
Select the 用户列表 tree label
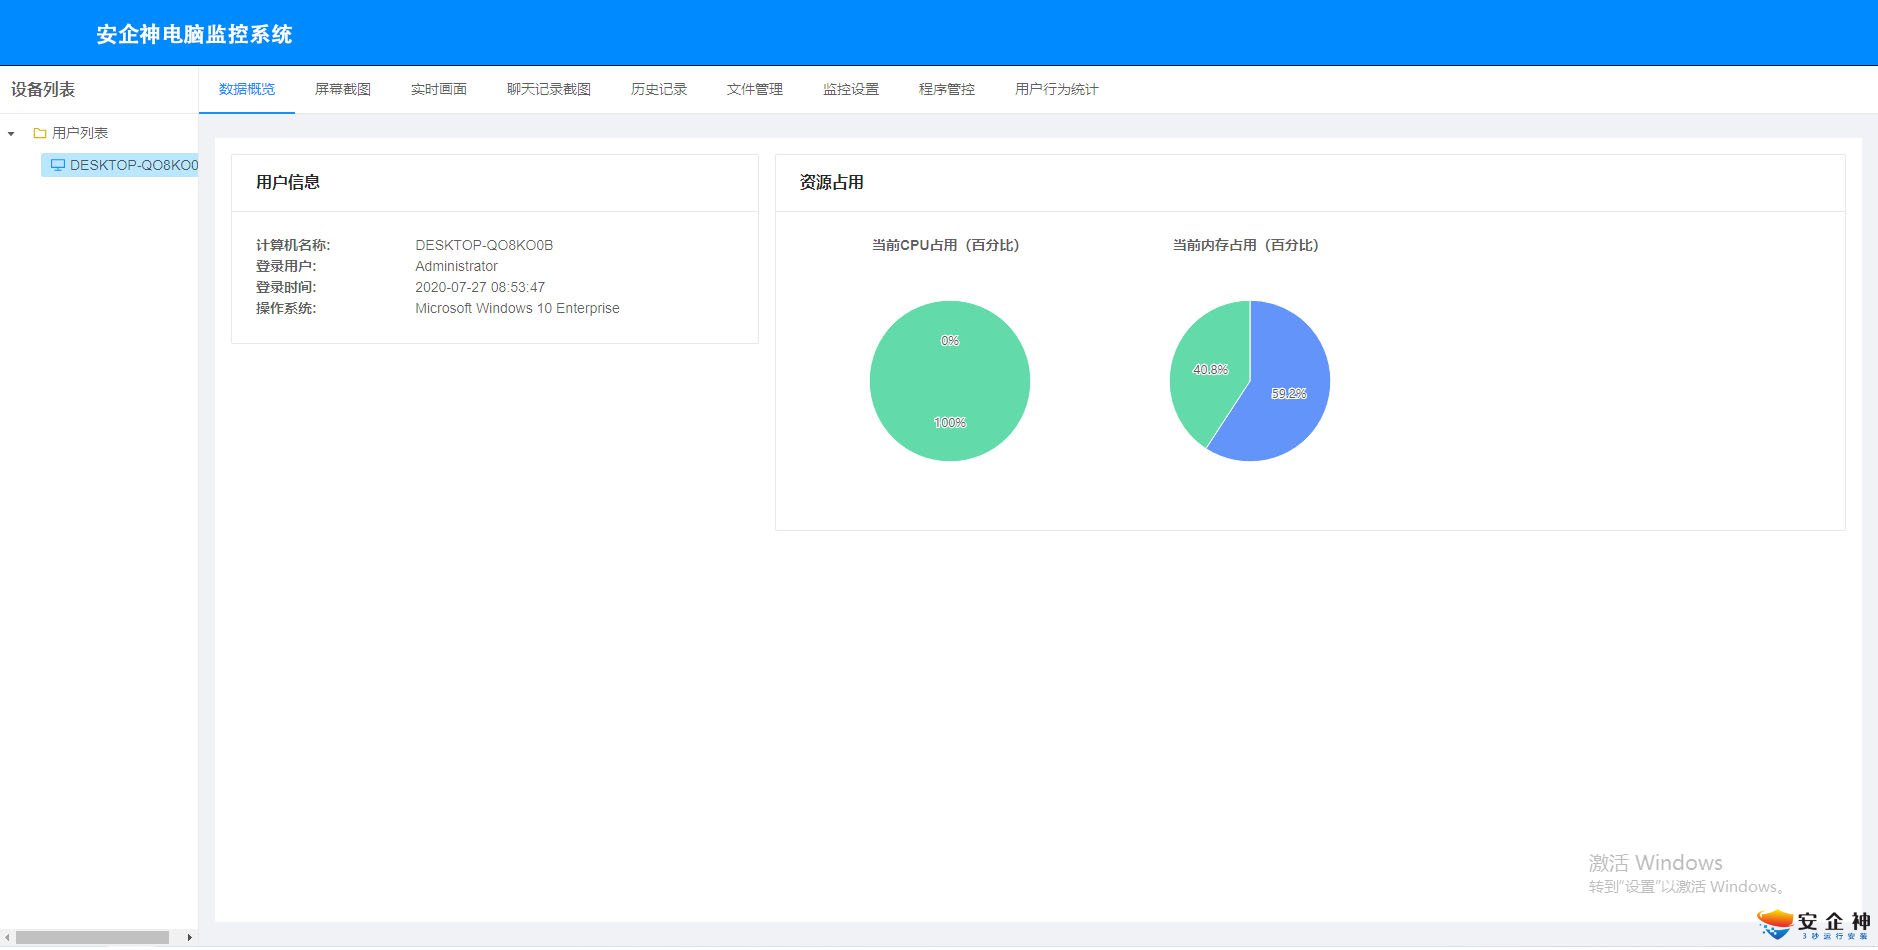pyautogui.click(x=80, y=133)
